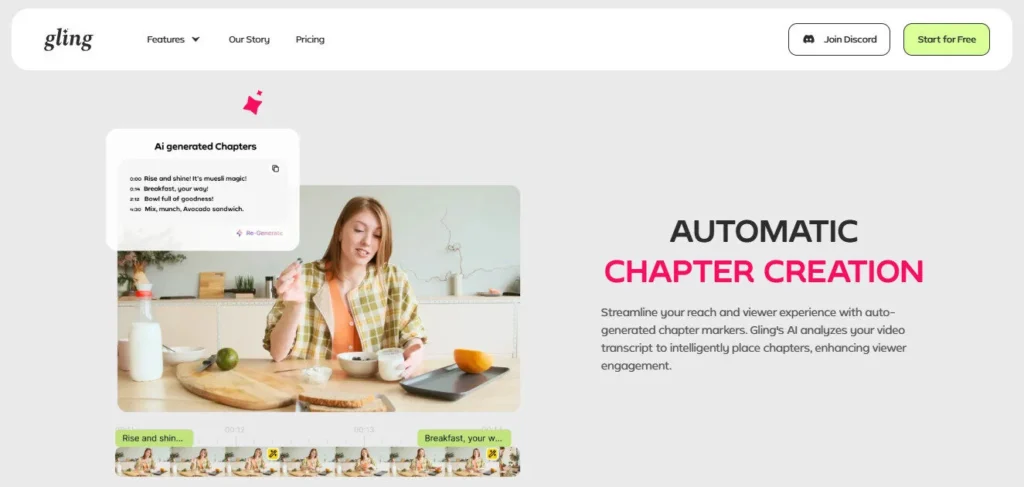
Task: Copy the AI generated chapters list
Action: [276, 168]
